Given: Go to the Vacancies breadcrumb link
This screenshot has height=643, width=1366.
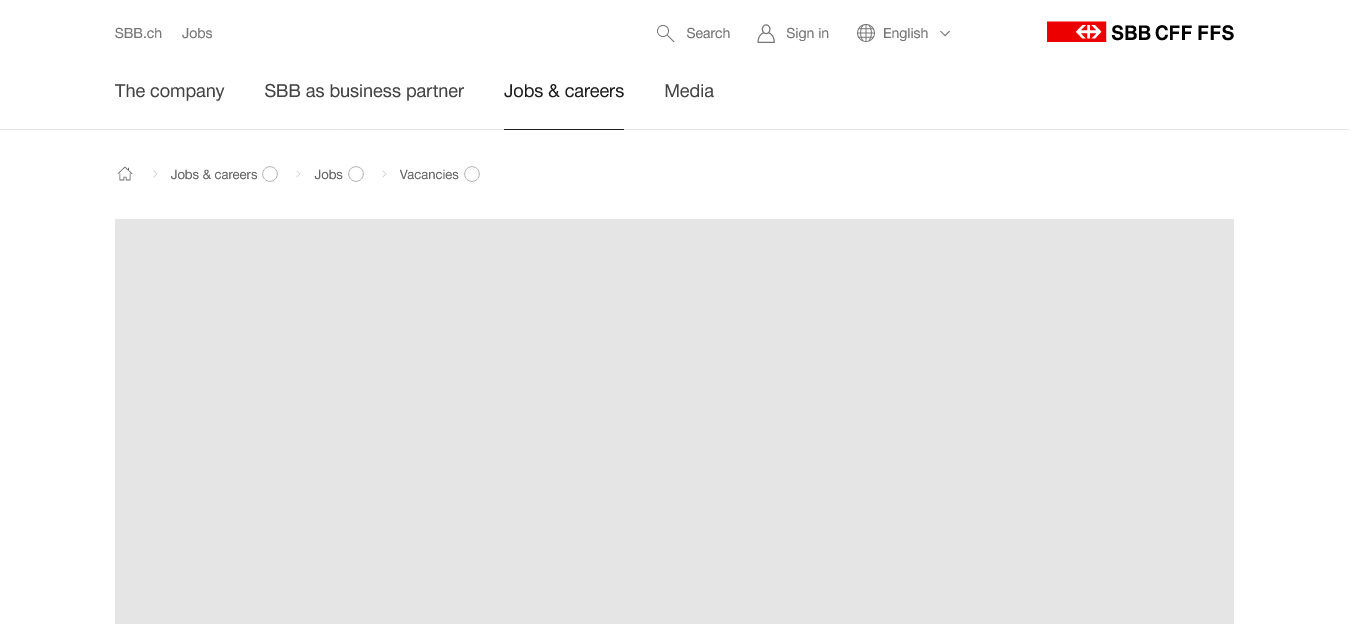Looking at the screenshot, I should point(428,174).
